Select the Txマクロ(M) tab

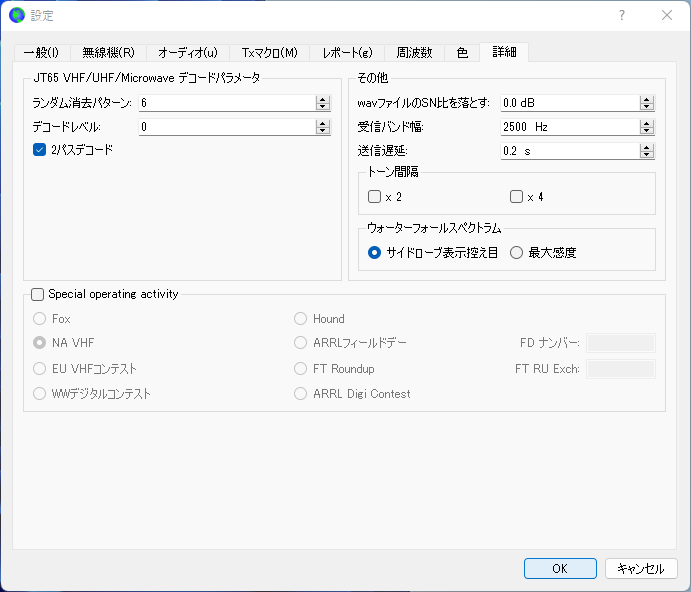[x=269, y=52]
